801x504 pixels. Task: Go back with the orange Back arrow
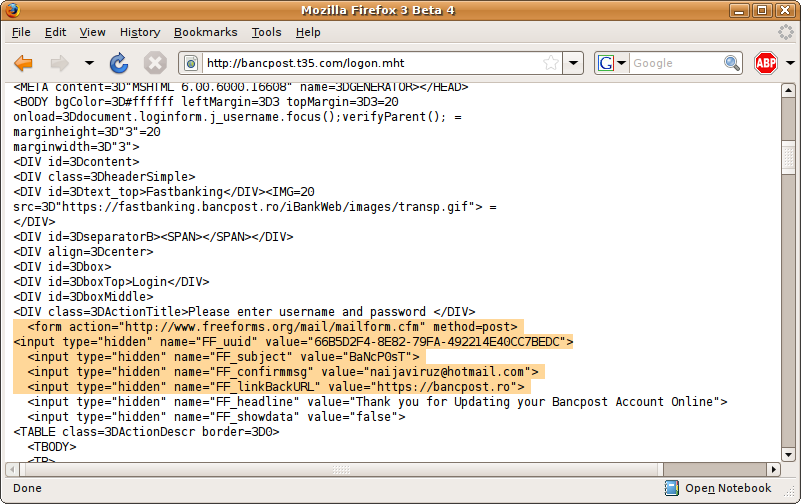tap(23, 63)
